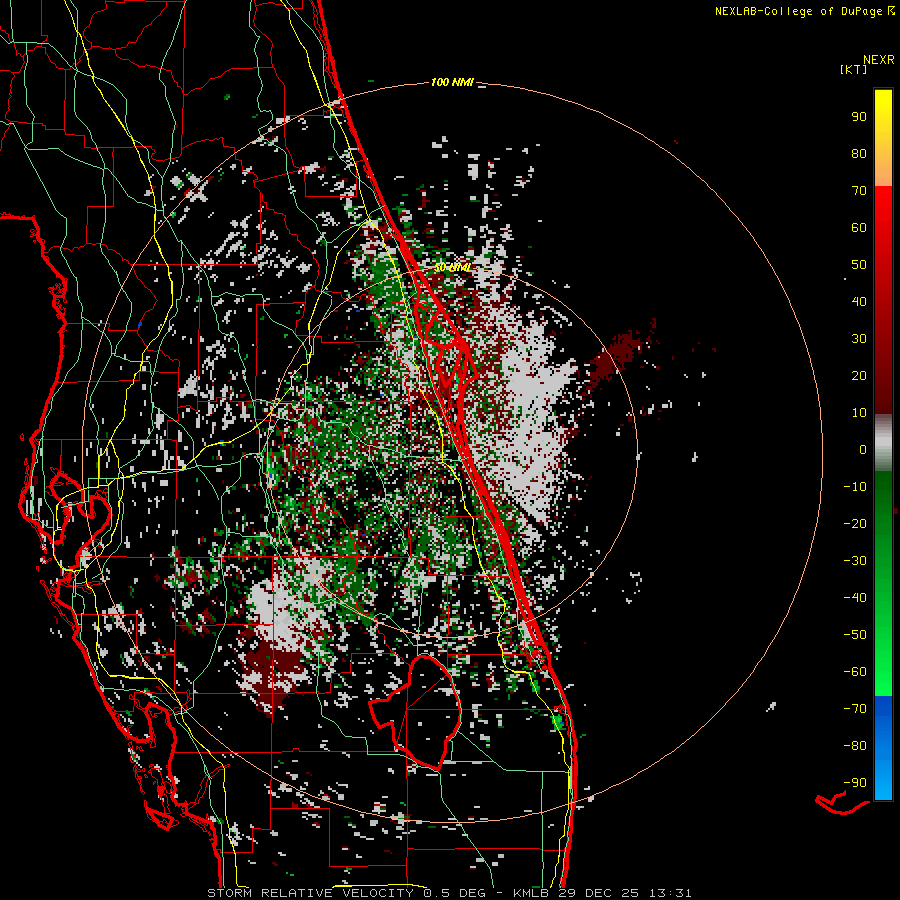Screen dimensions: 900x900
Task: Click the positive 90 velocity scale label
Action: coord(859,117)
